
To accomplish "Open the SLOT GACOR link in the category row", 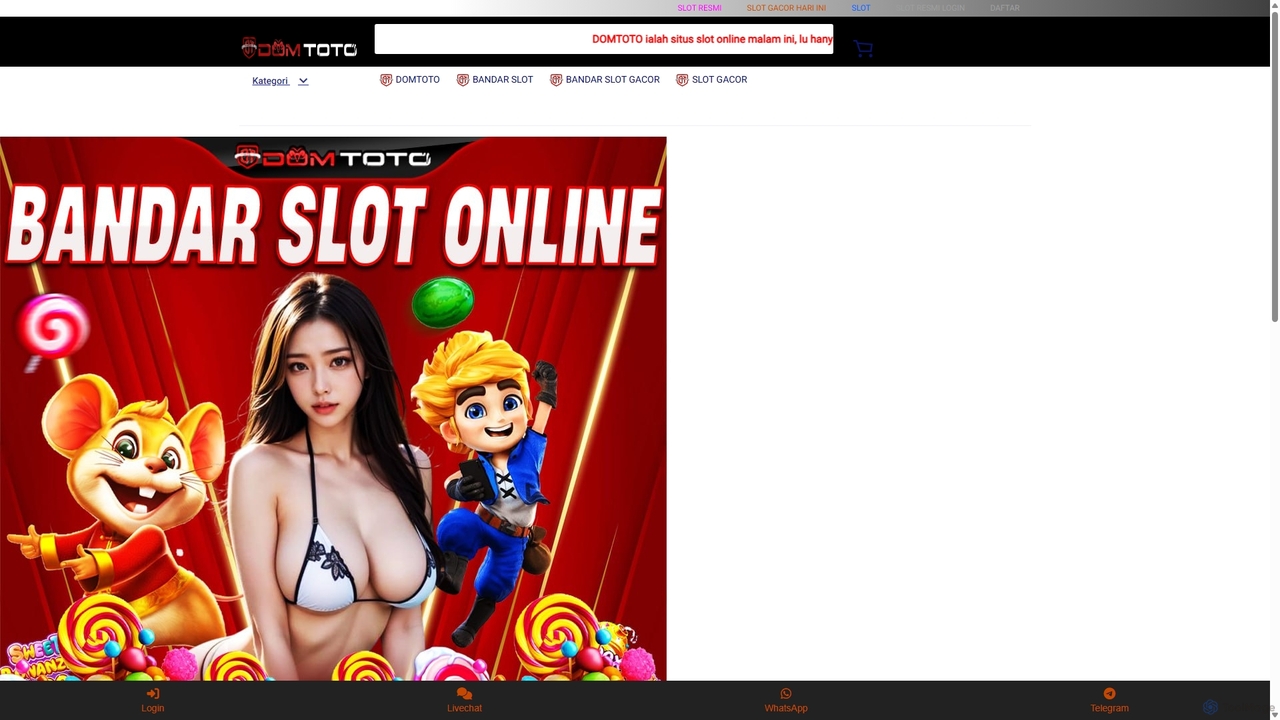I will tap(720, 80).
